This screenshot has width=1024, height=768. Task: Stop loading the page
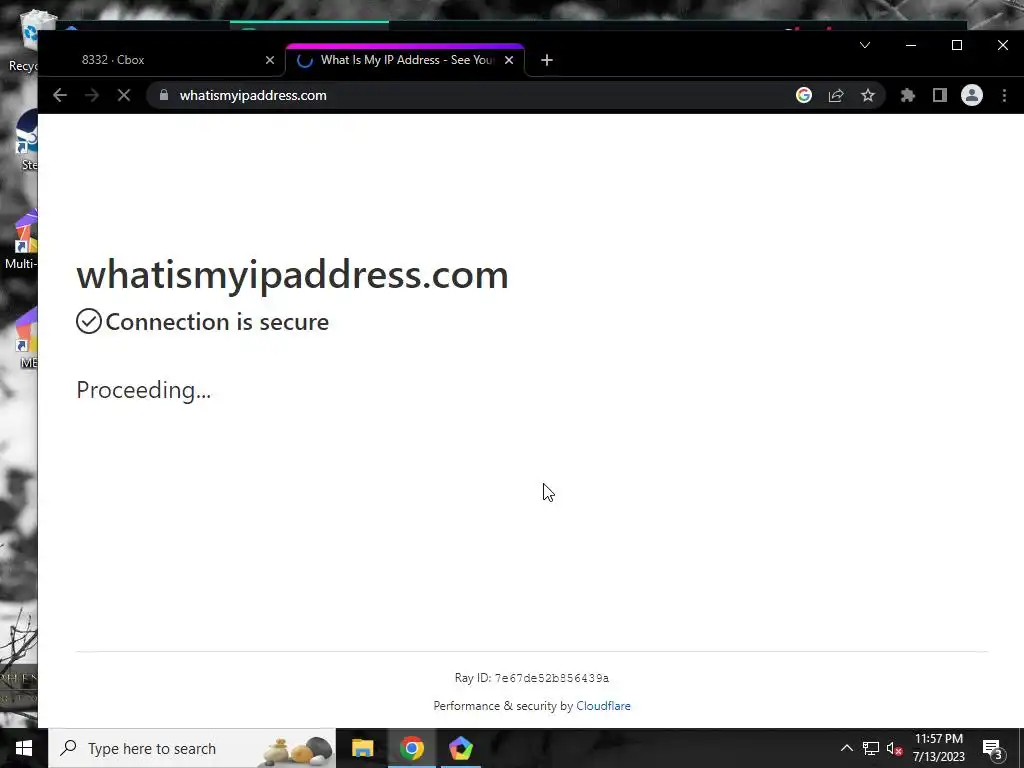point(123,95)
